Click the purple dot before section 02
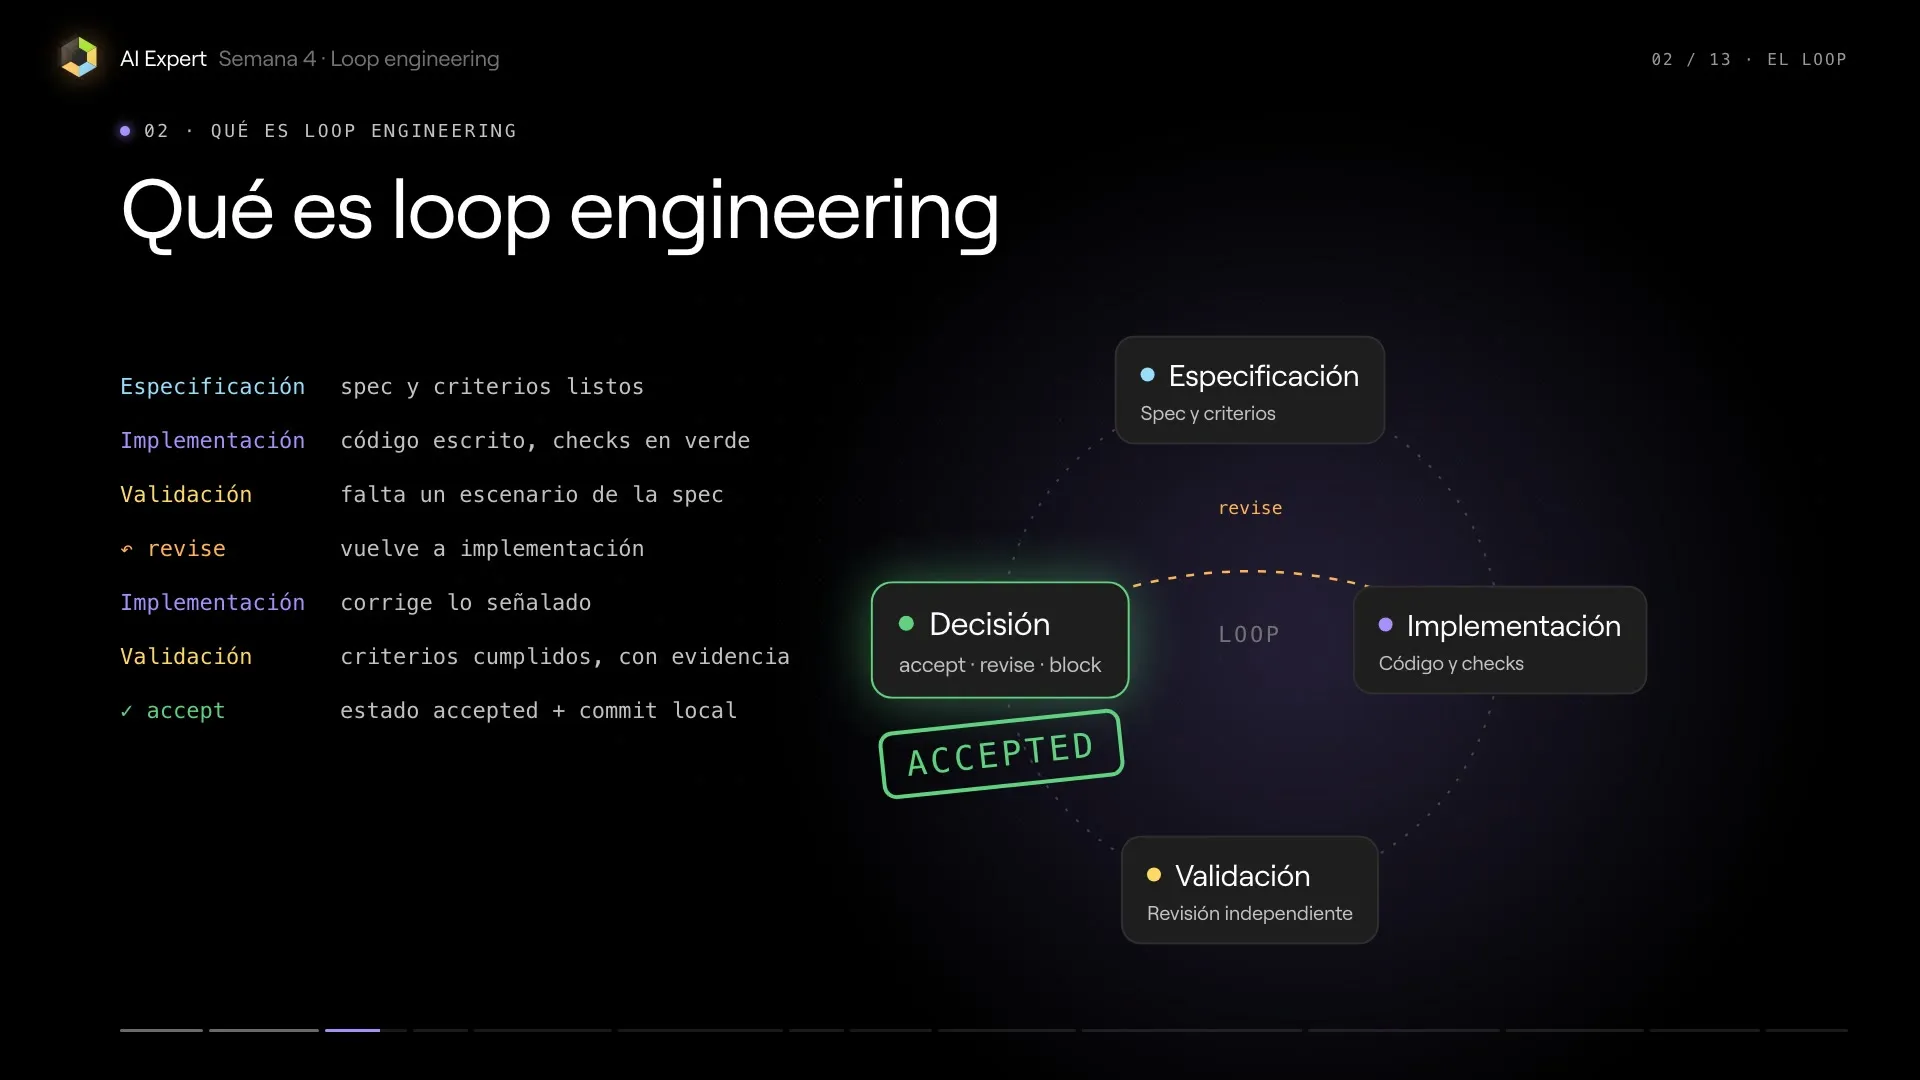This screenshot has width=1920, height=1080. (125, 131)
